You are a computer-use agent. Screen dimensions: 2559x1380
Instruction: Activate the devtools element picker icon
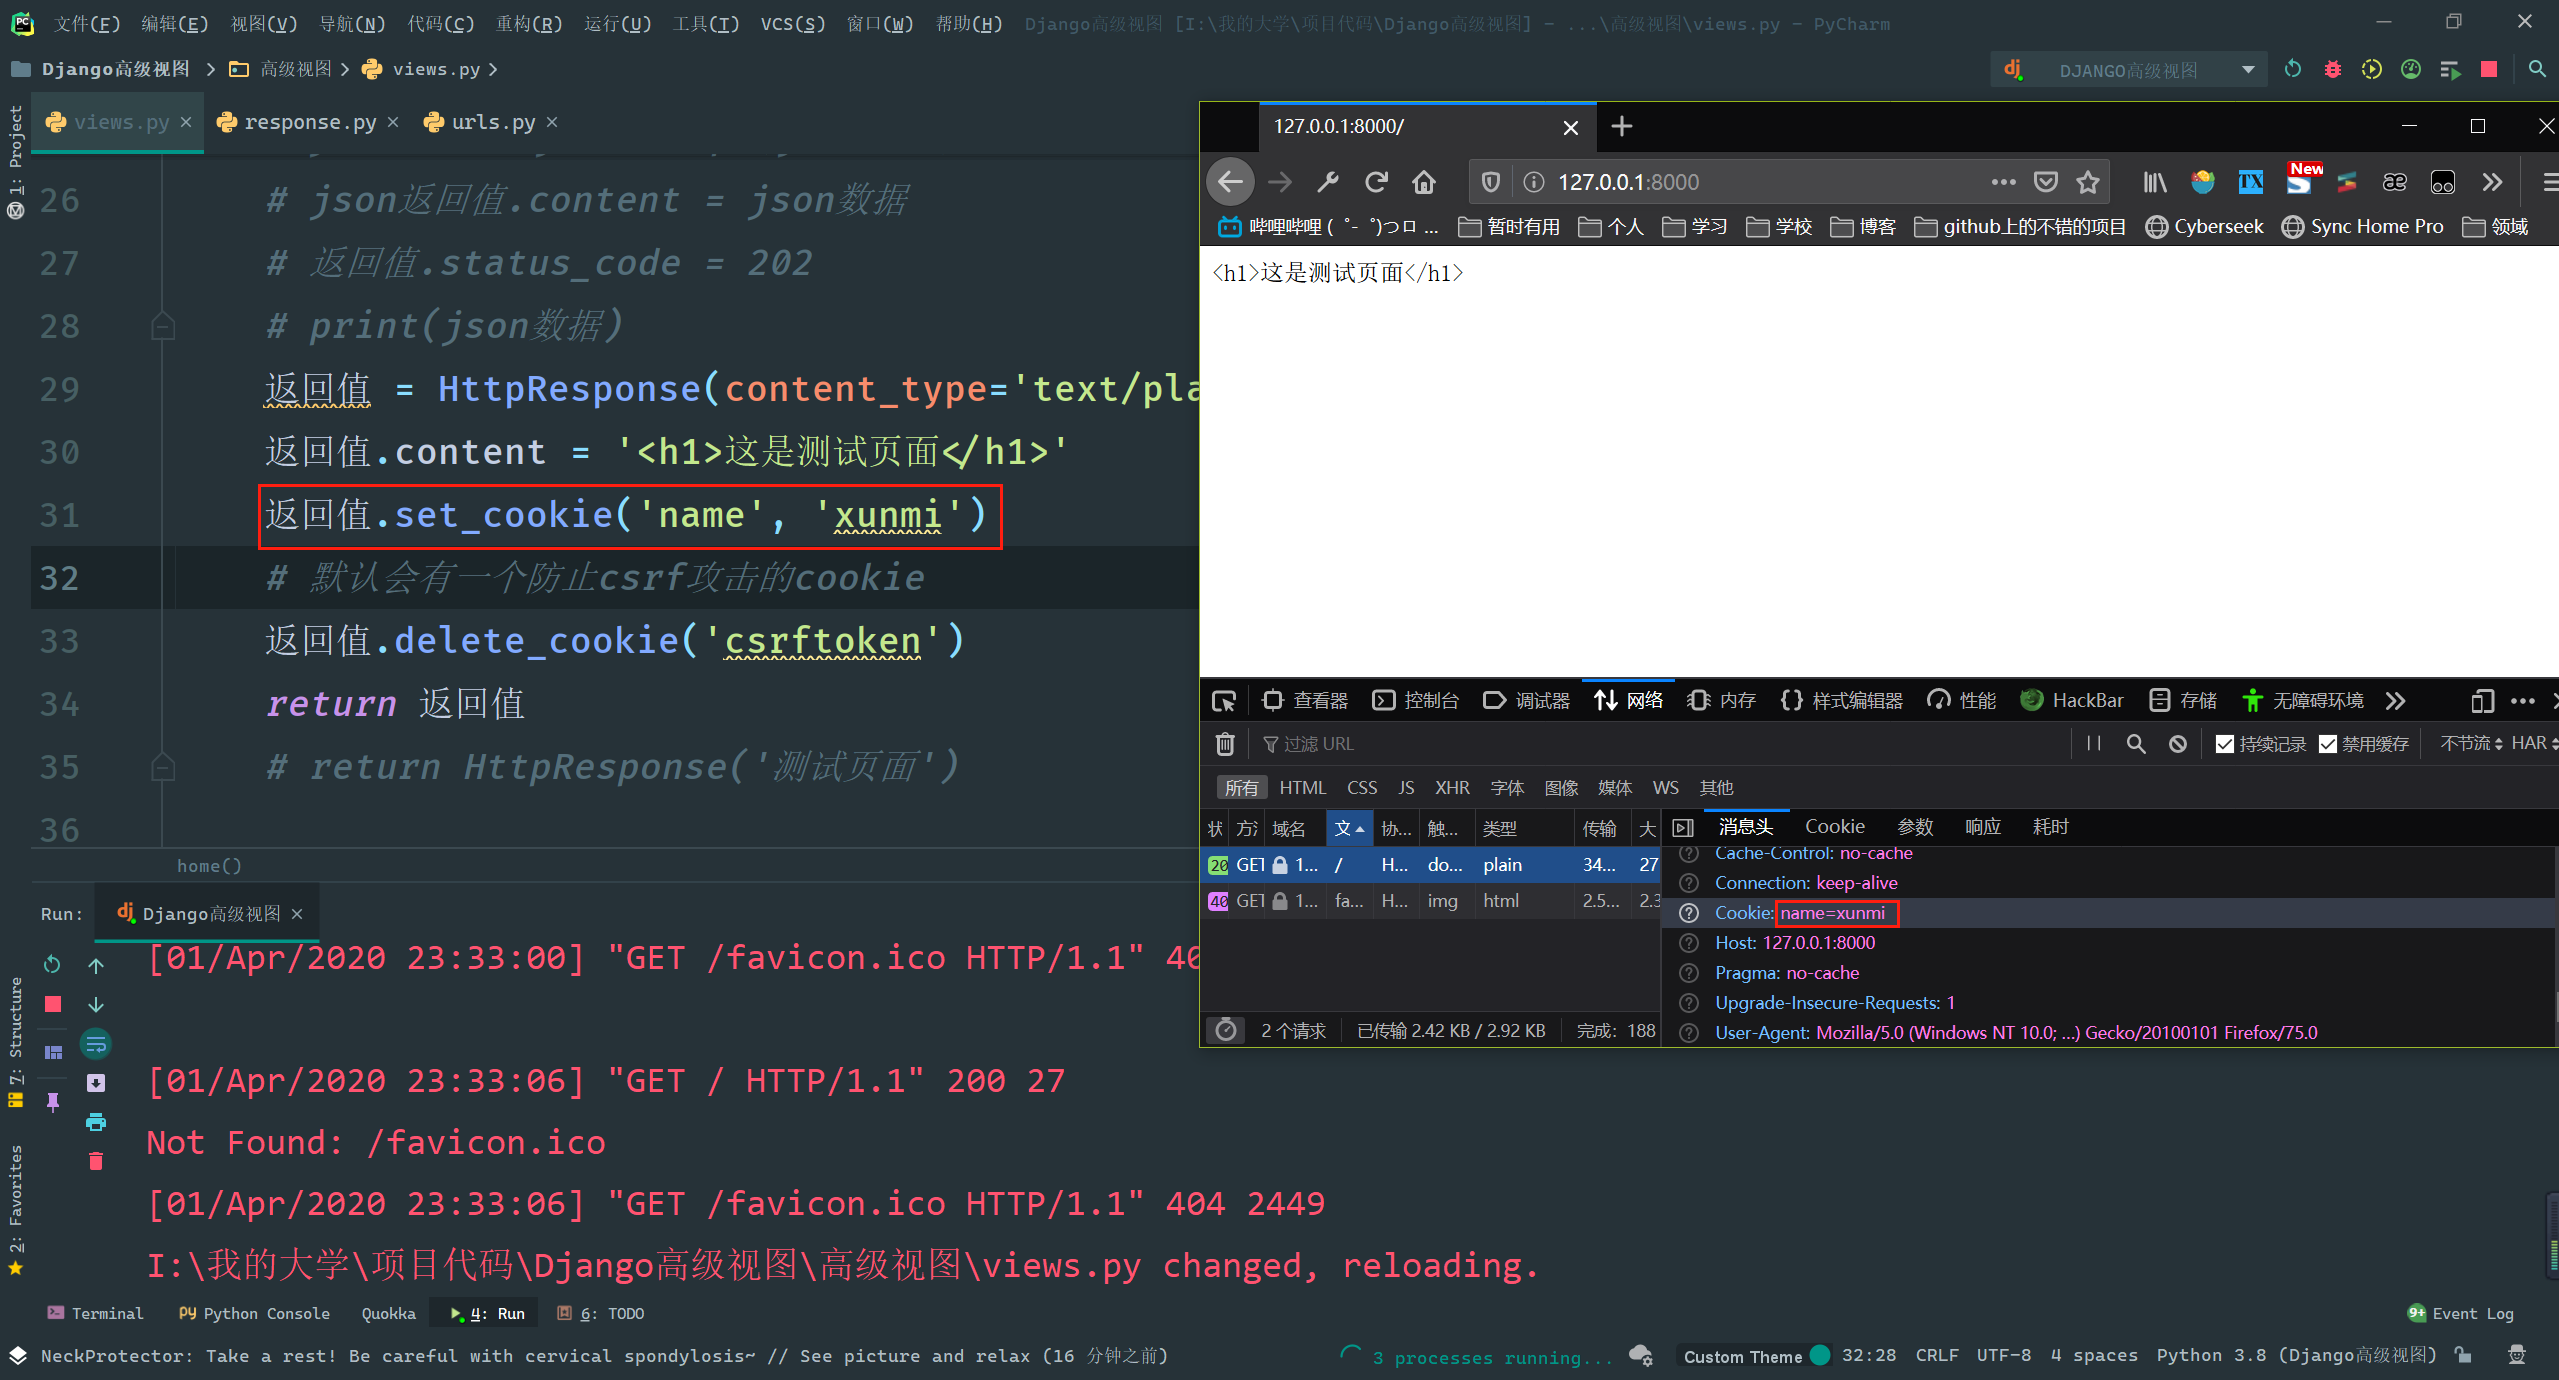(x=1224, y=701)
